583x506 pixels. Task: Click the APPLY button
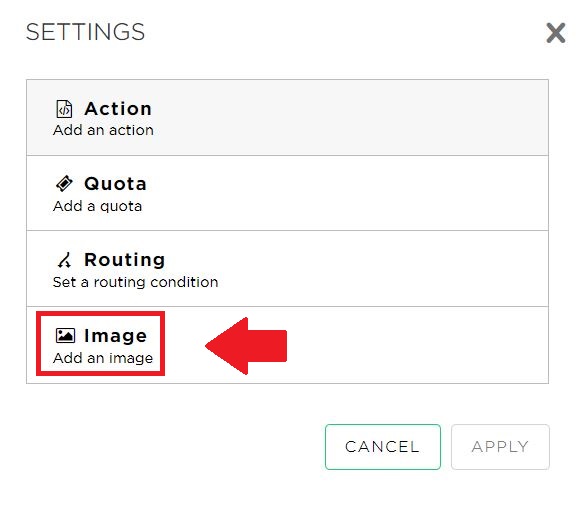coord(500,447)
